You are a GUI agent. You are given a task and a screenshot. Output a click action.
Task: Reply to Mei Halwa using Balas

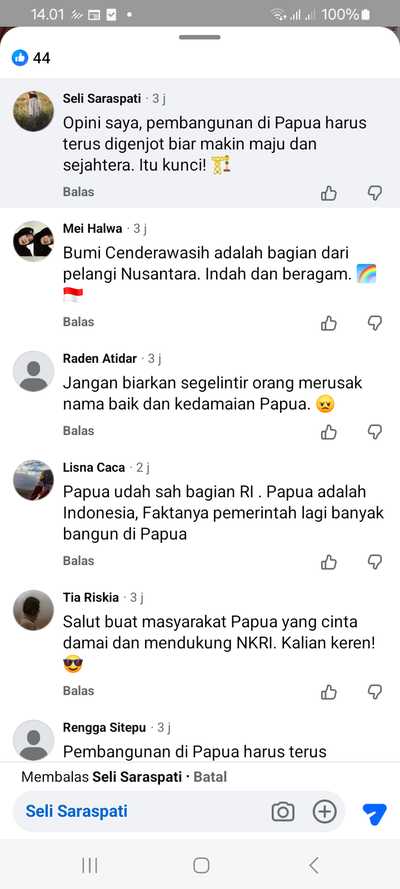(x=78, y=321)
